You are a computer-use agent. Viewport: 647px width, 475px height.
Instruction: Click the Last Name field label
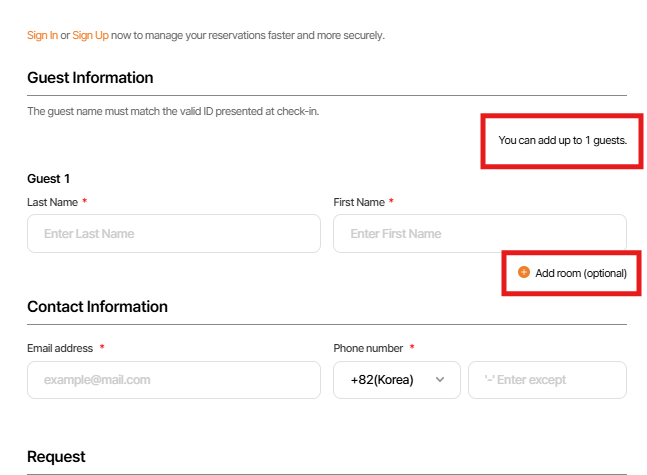(x=52, y=202)
